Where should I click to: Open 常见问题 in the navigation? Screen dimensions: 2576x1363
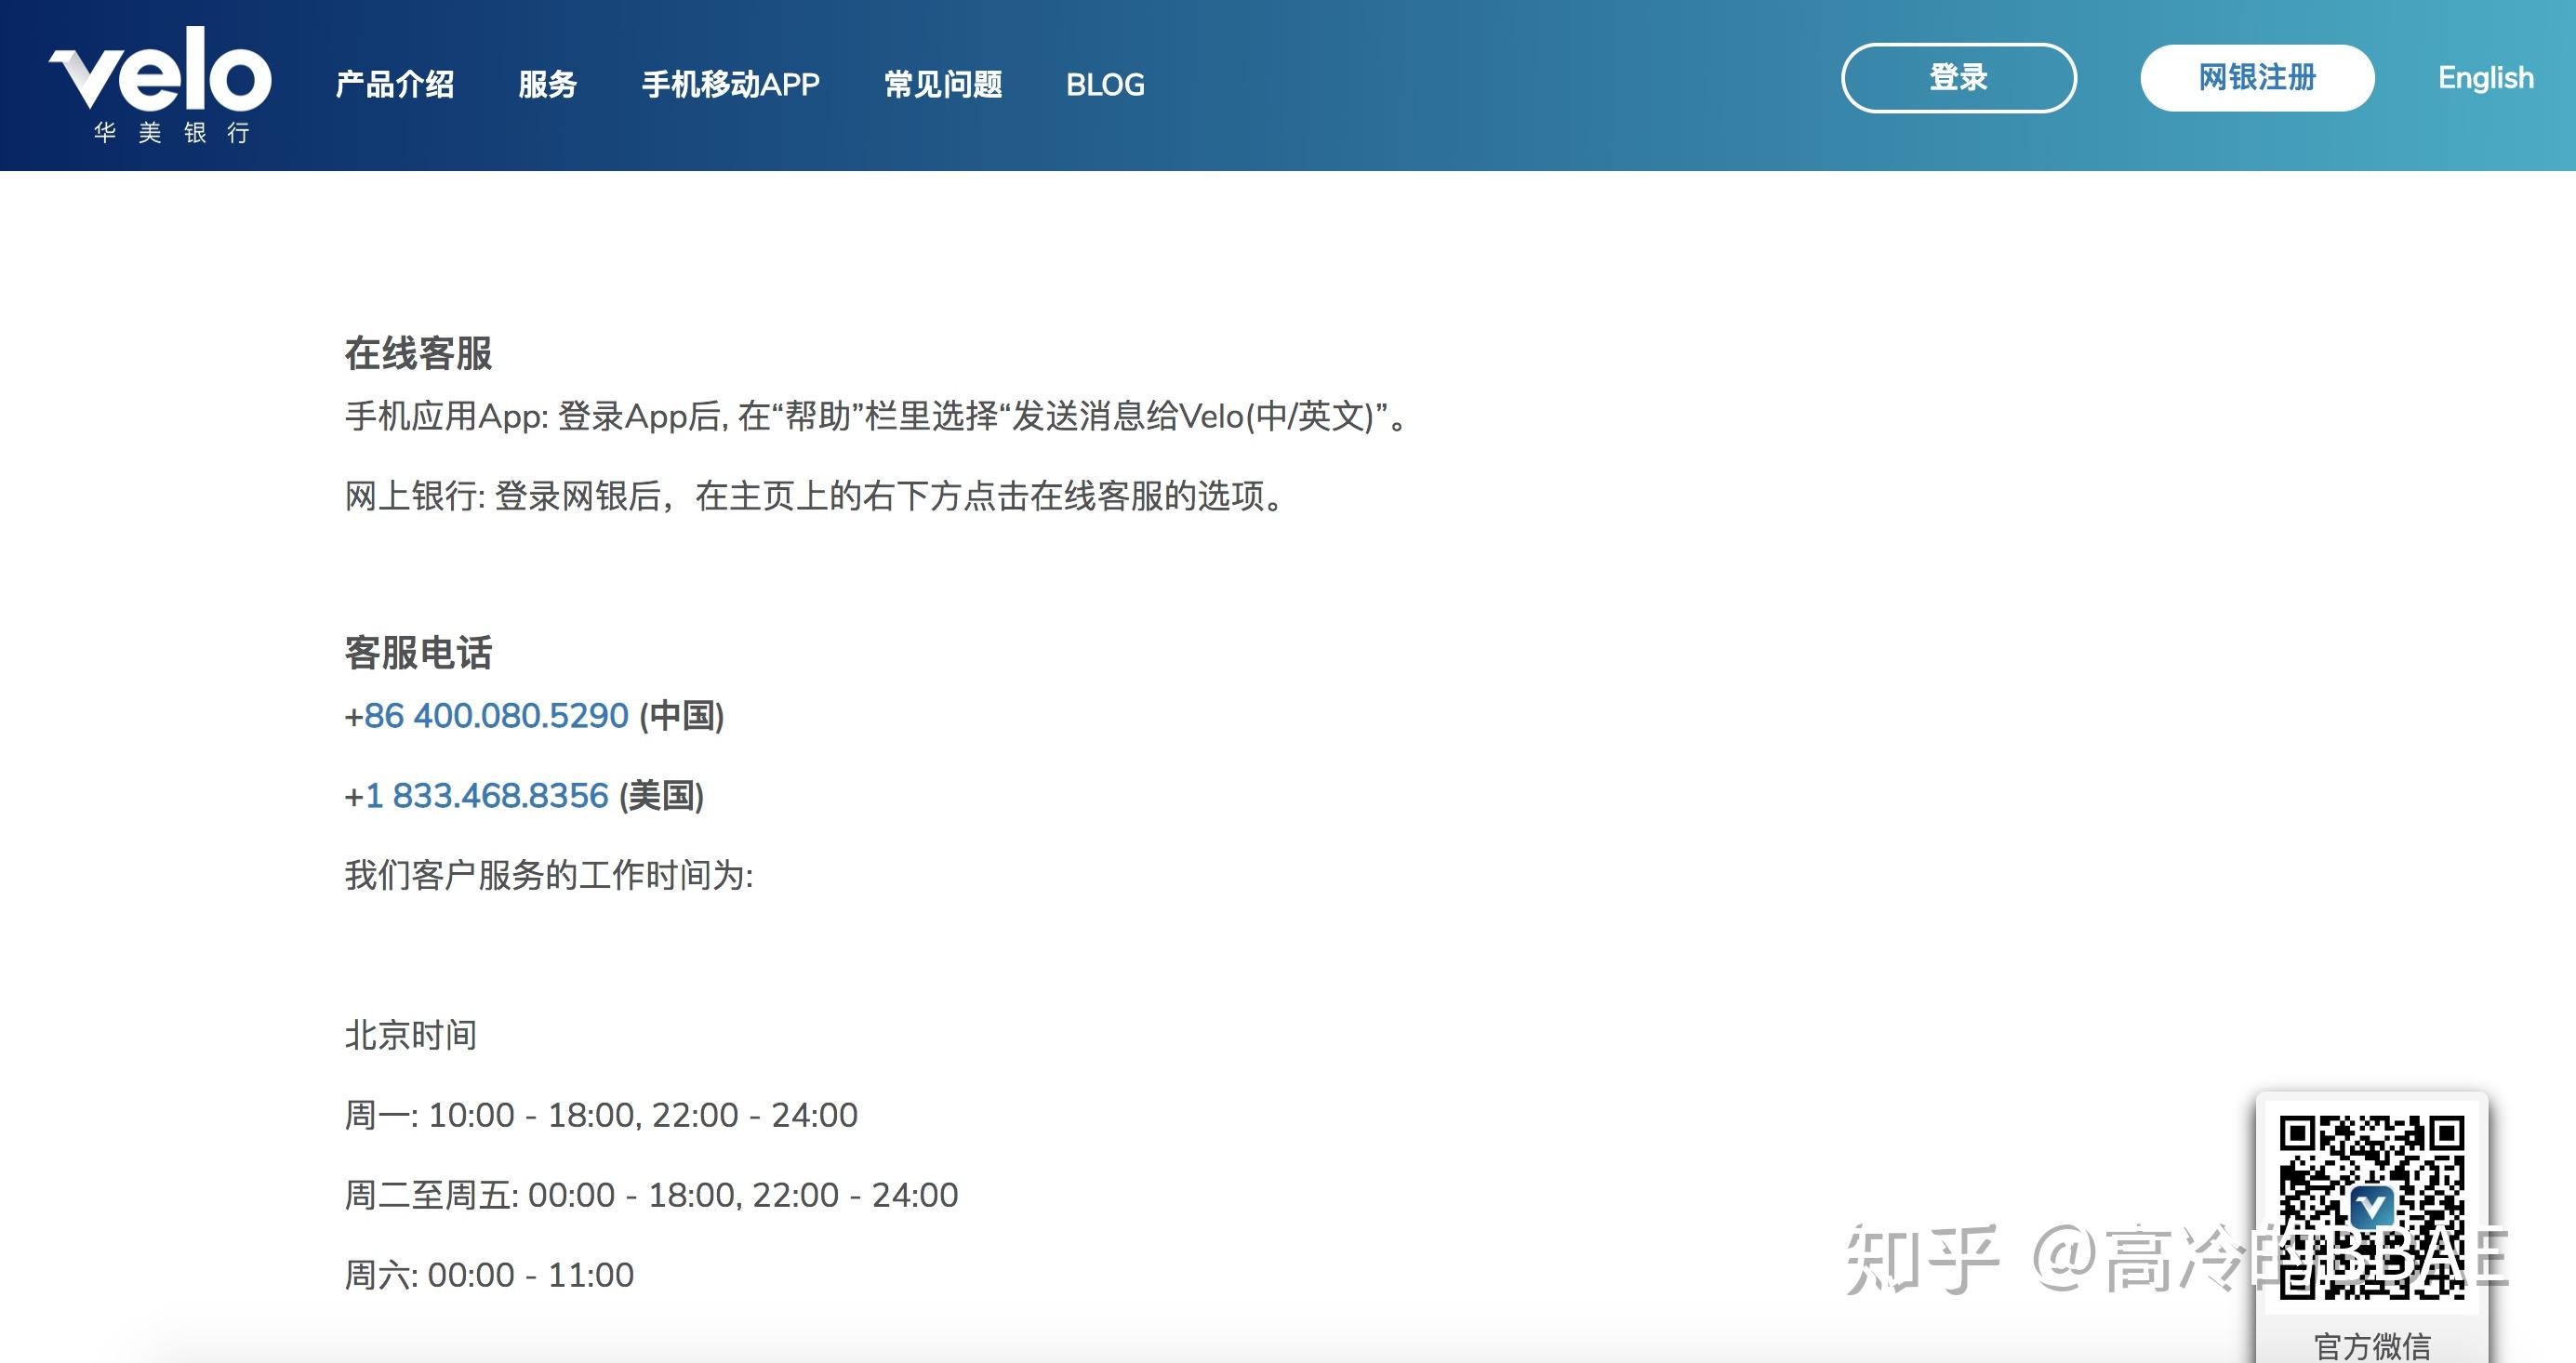click(943, 85)
